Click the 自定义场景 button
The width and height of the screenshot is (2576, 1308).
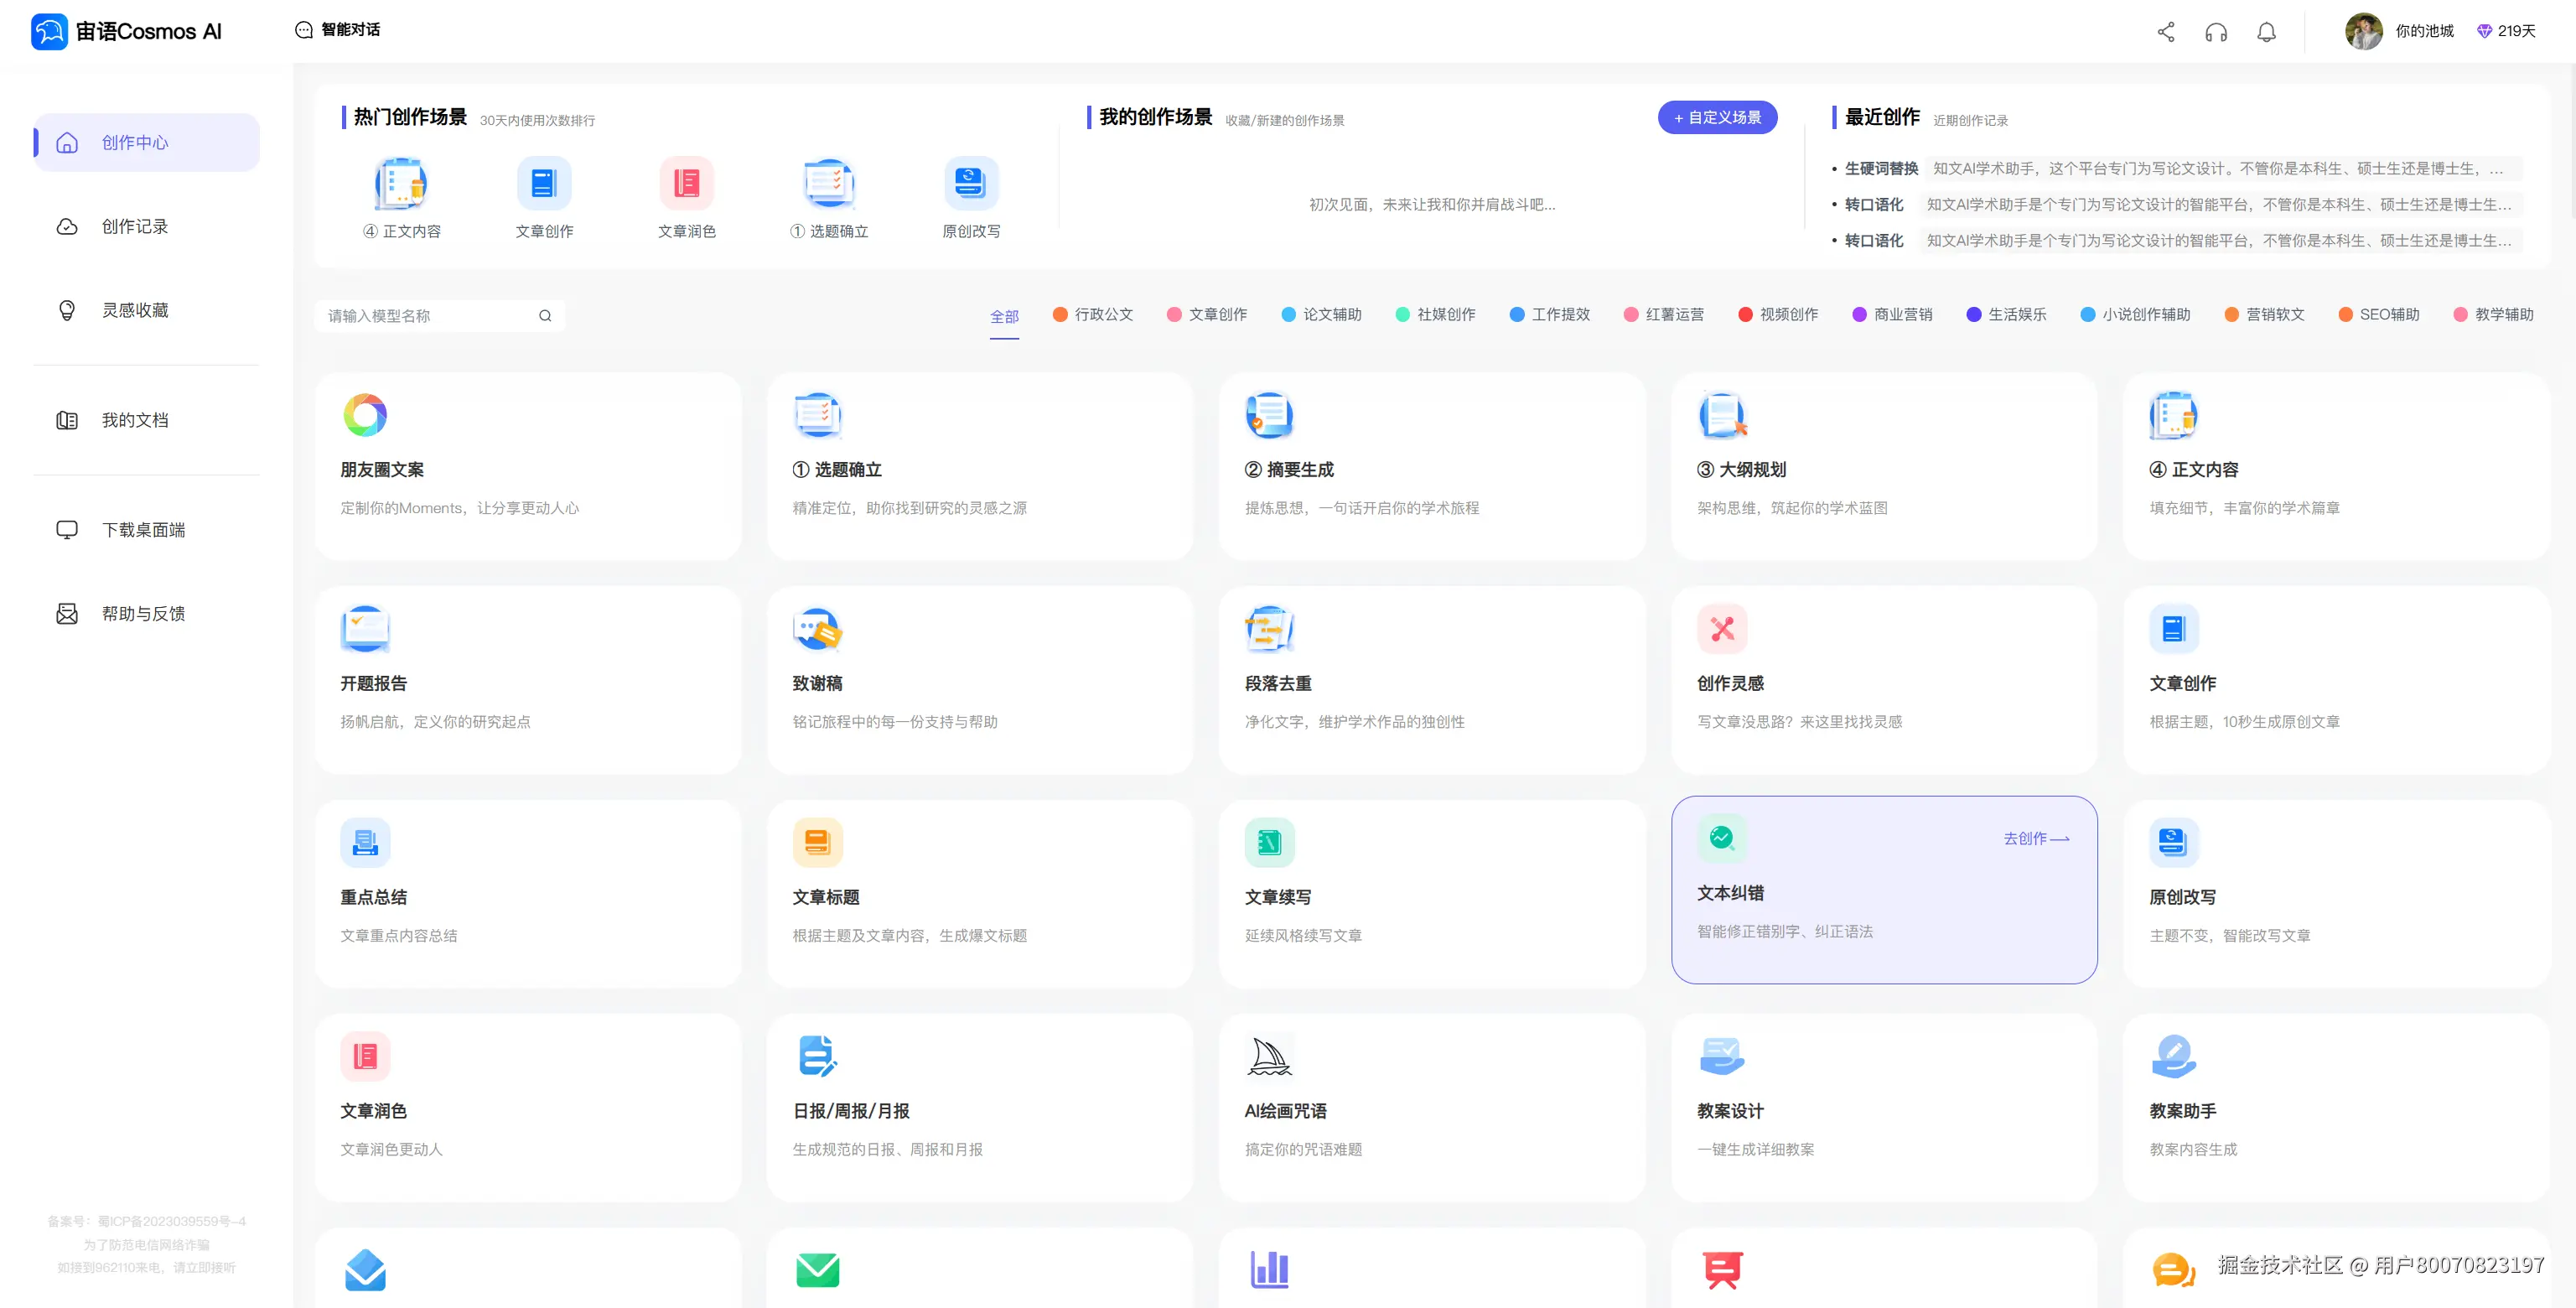coord(1717,118)
